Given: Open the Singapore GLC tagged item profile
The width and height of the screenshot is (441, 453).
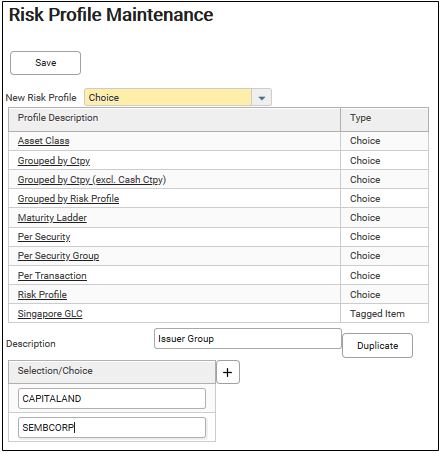Looking at the screenshot, I should tap(50, 314).
